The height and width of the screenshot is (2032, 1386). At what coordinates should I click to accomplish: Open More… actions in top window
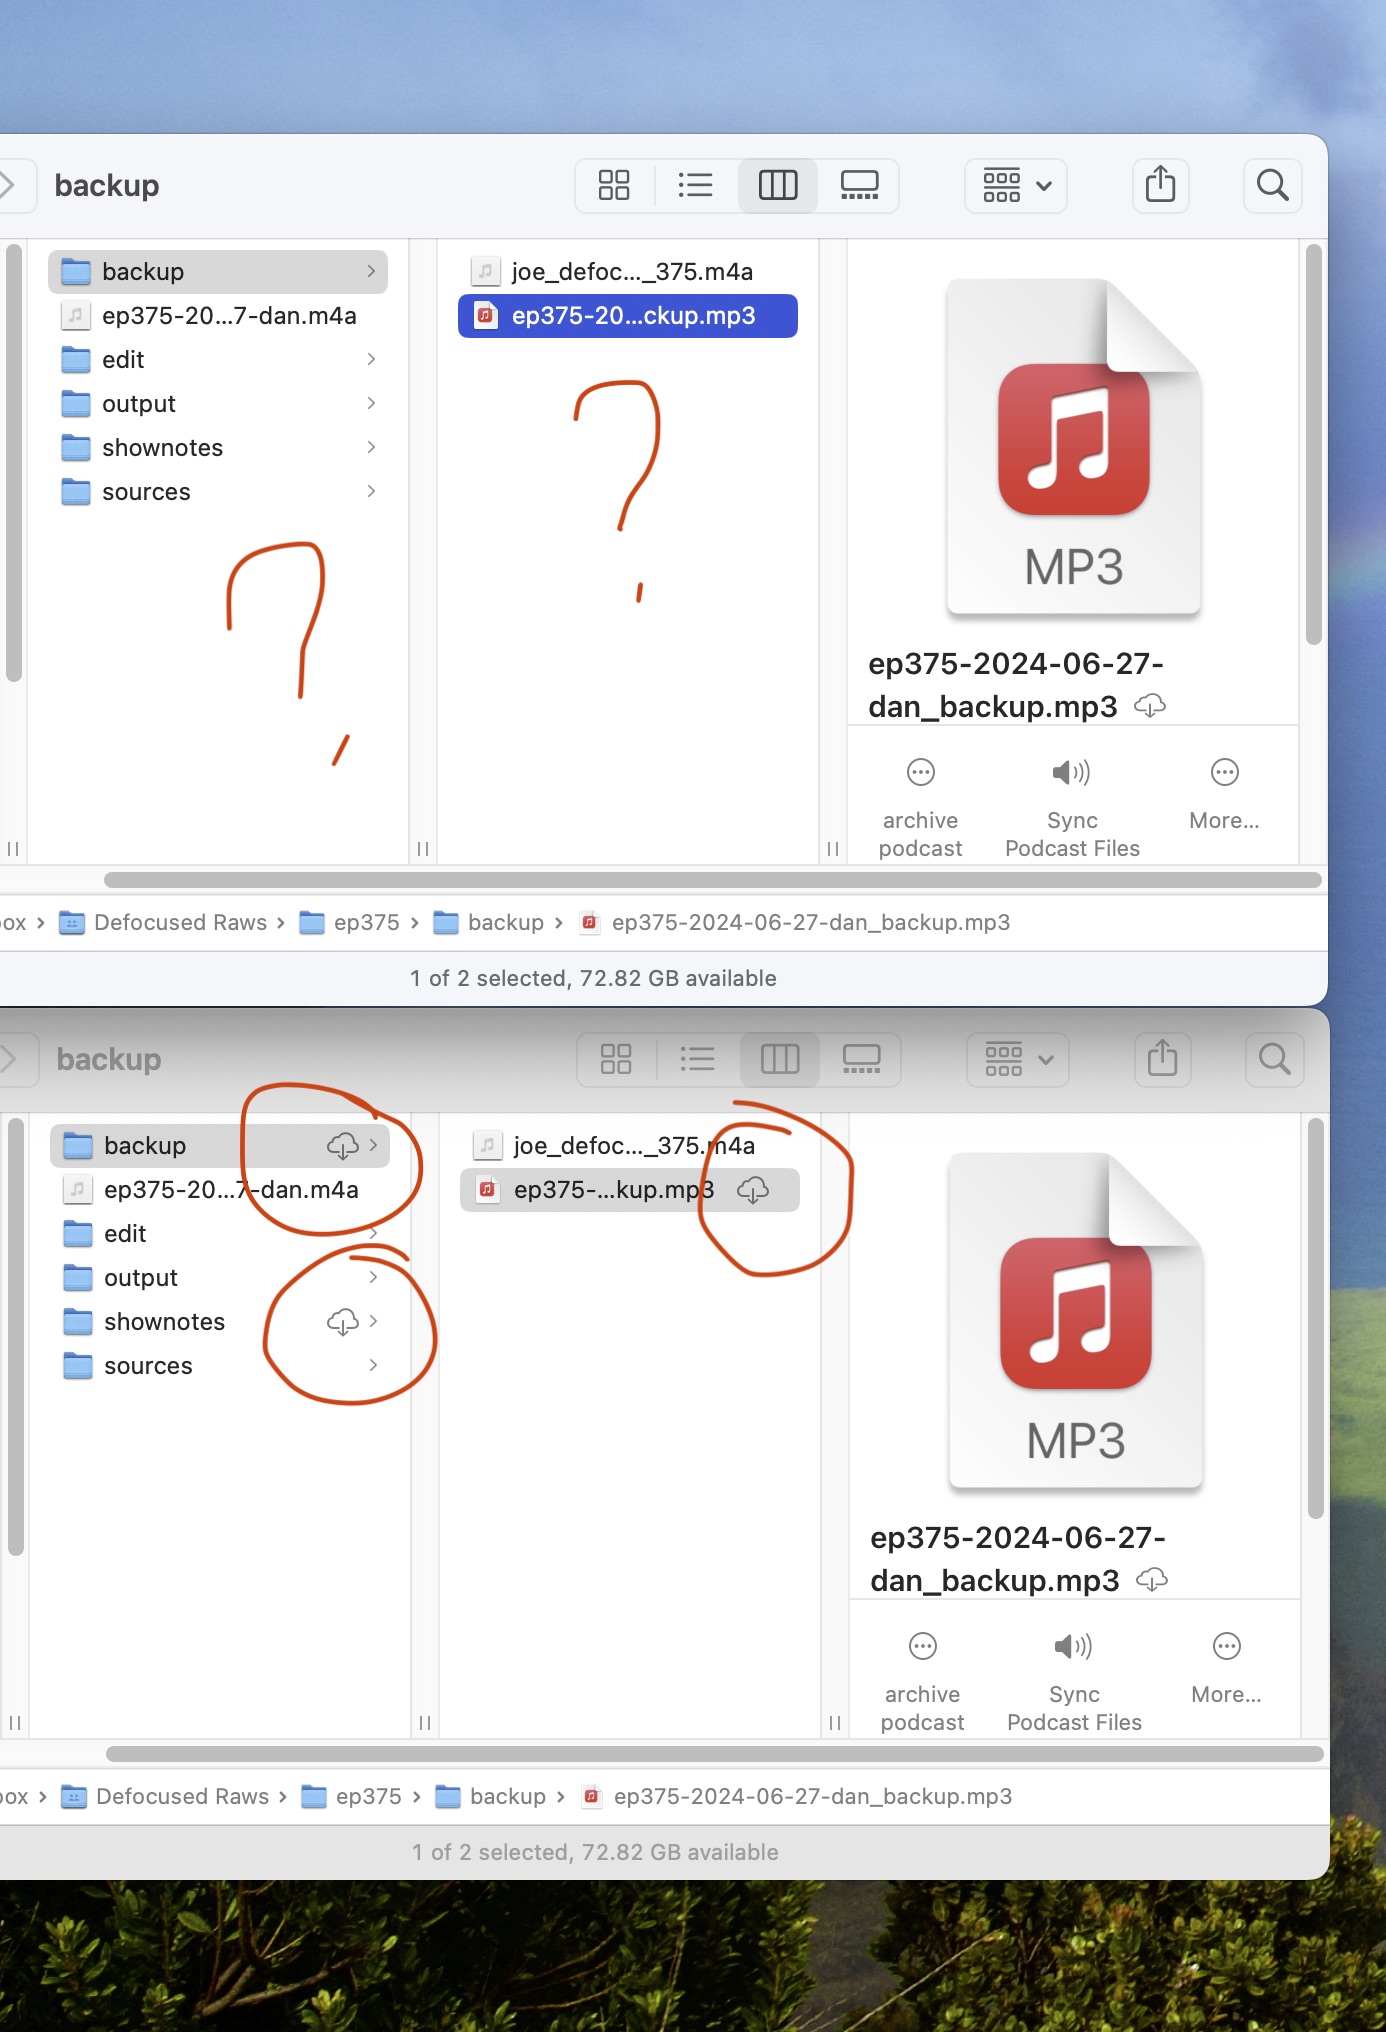(x=1224, y=796)
